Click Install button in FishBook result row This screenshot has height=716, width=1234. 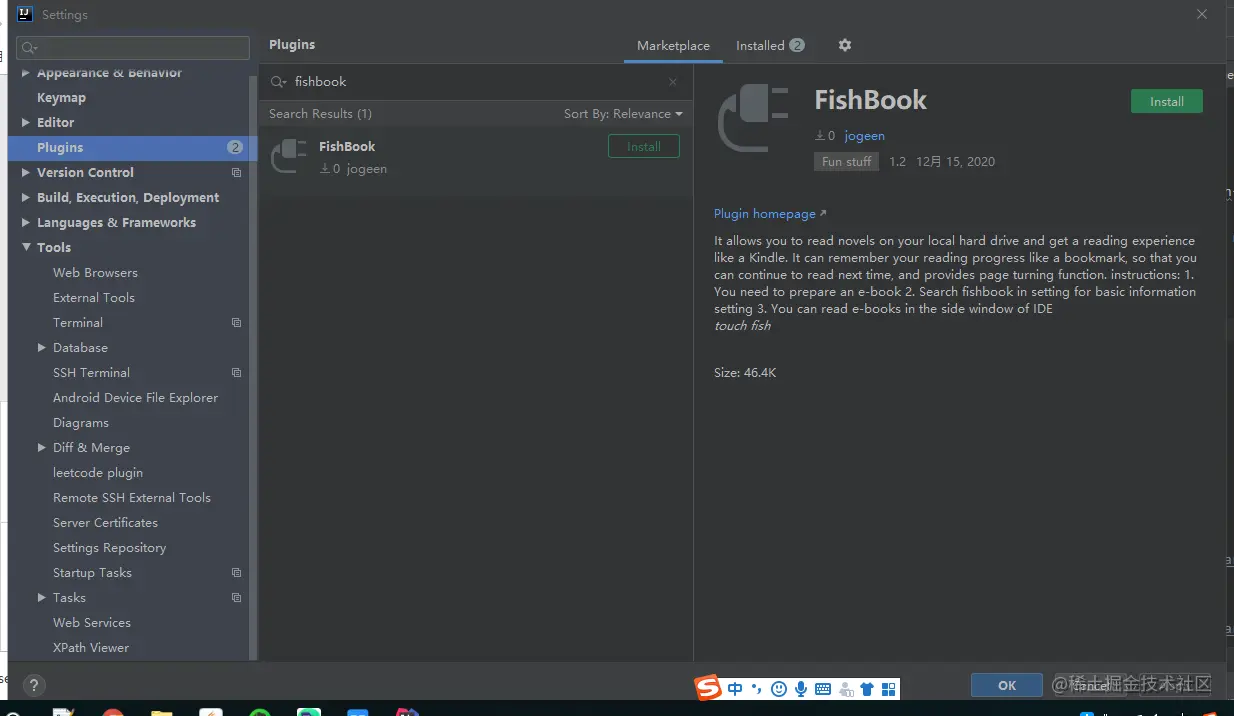(x=644, y=147)
